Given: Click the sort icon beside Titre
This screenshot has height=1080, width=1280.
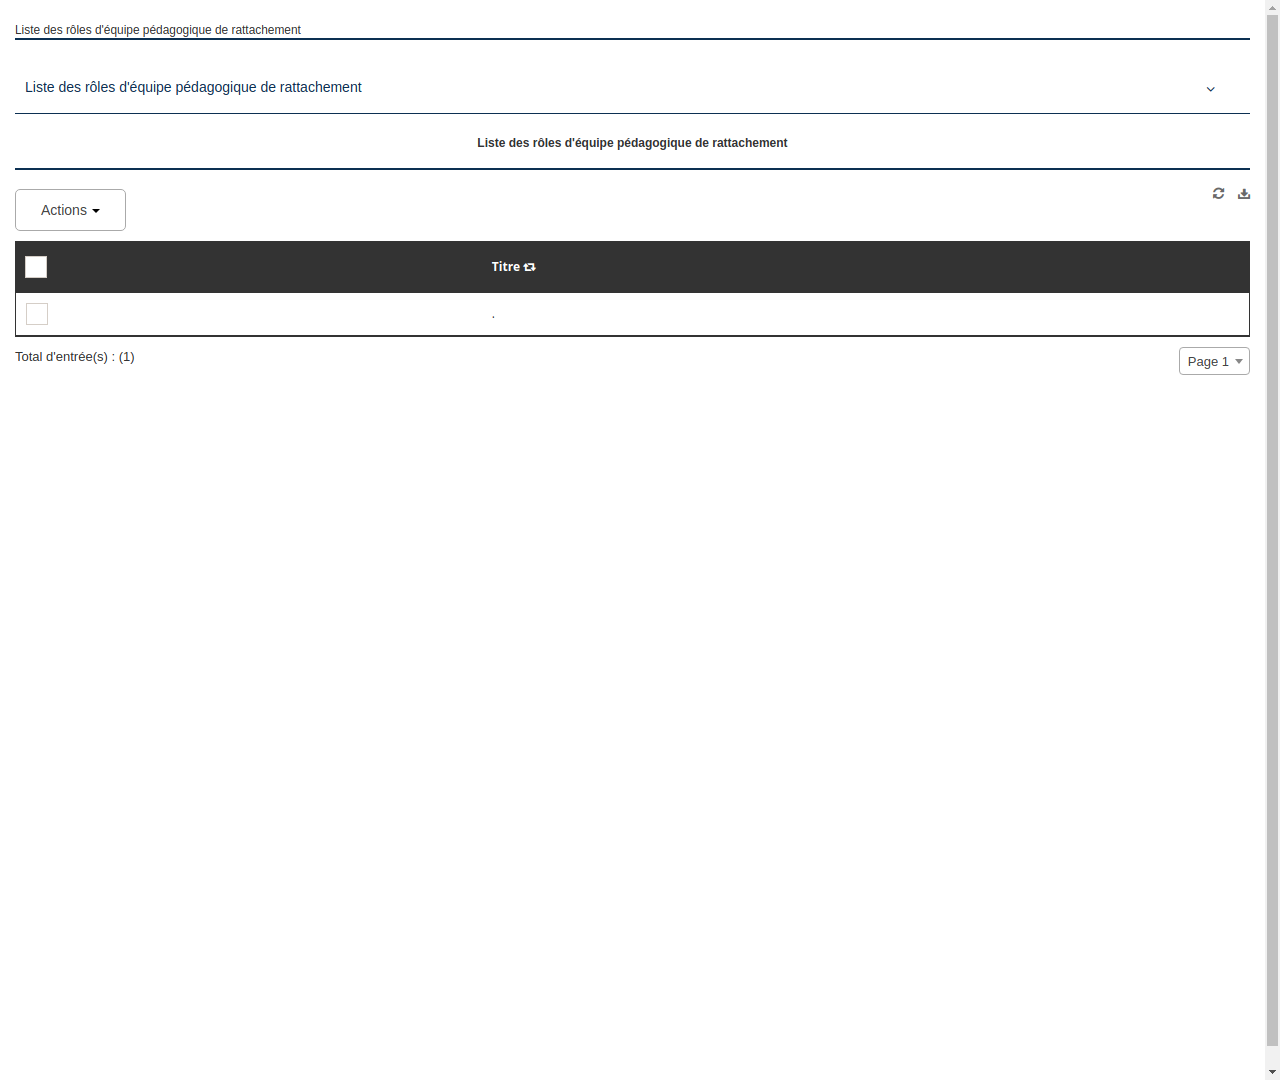Looking at the screenshot, I should [x=529, y=267].
